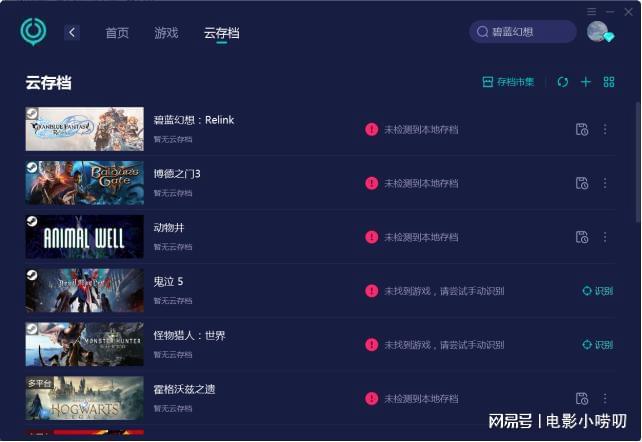This screenshot has height=442, width=642.
Task: Open 霍格沃兹之遗 thumbnail
Action: [x=85, y=398]
